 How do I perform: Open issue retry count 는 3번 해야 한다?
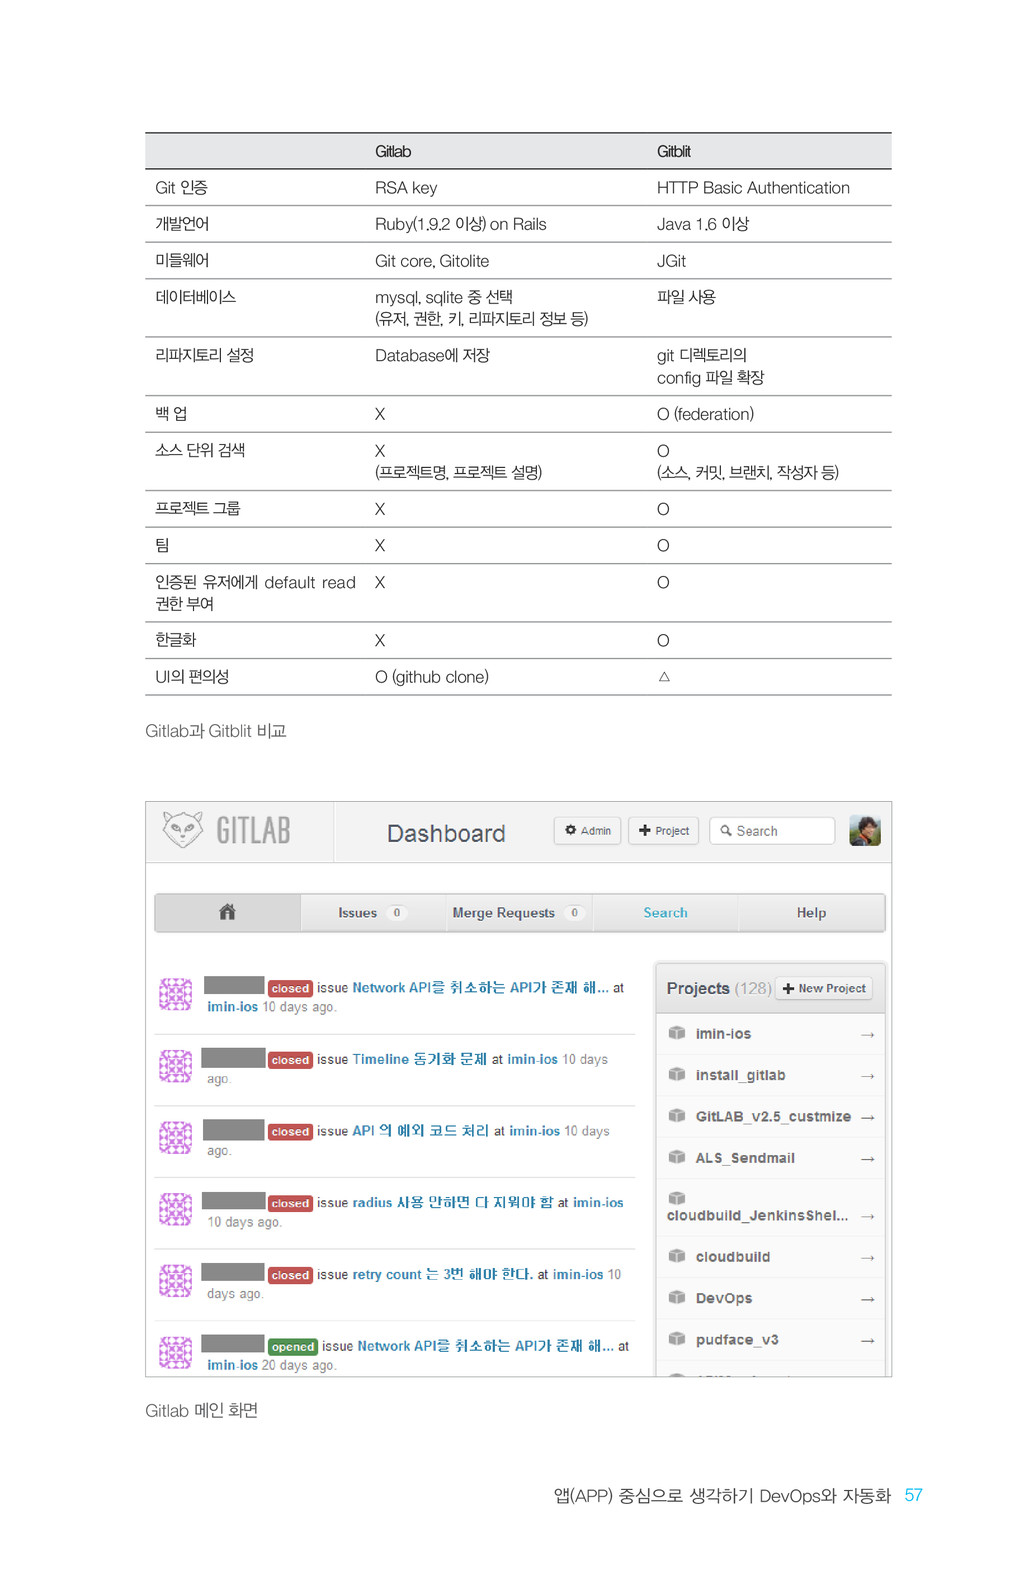442,1275
